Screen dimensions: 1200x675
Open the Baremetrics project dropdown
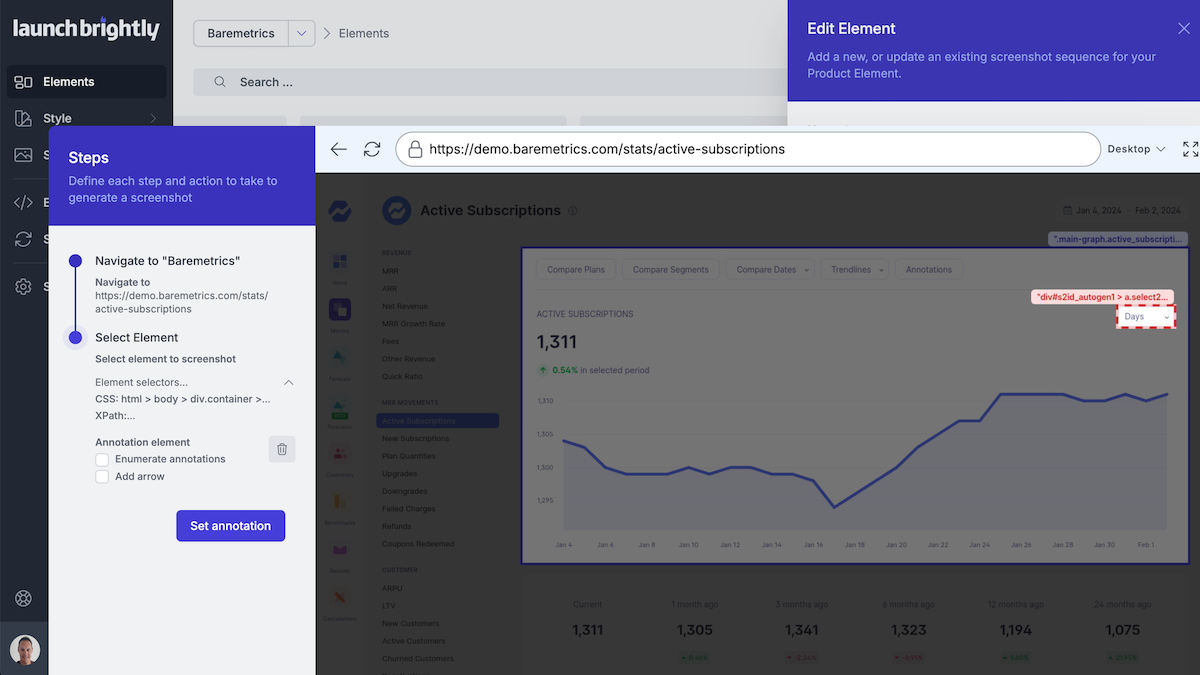pyautogui.click(x=302, y=33)
